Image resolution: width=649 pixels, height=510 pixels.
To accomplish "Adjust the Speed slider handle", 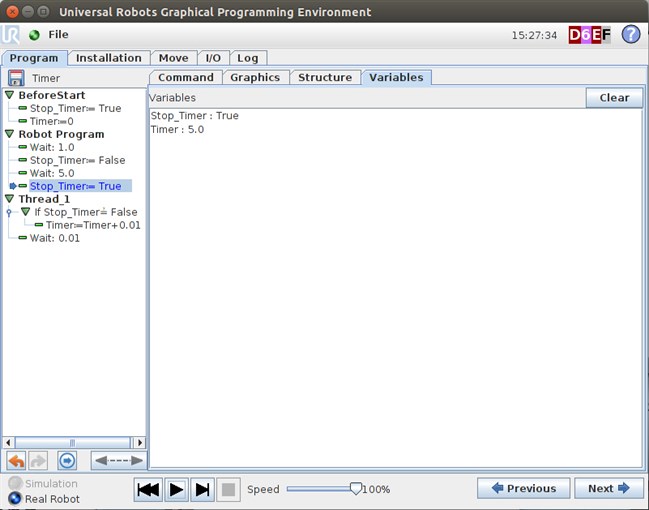I will pos(356,488).
